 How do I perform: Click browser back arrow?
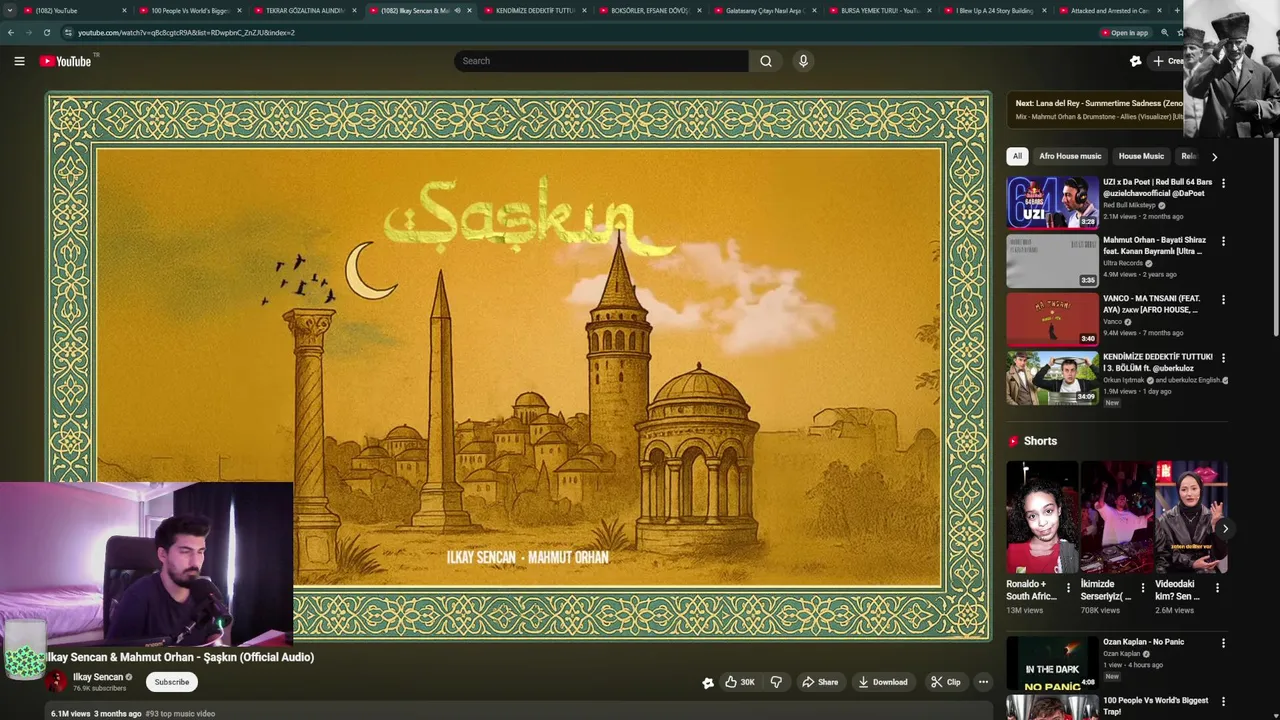(11, 33)
